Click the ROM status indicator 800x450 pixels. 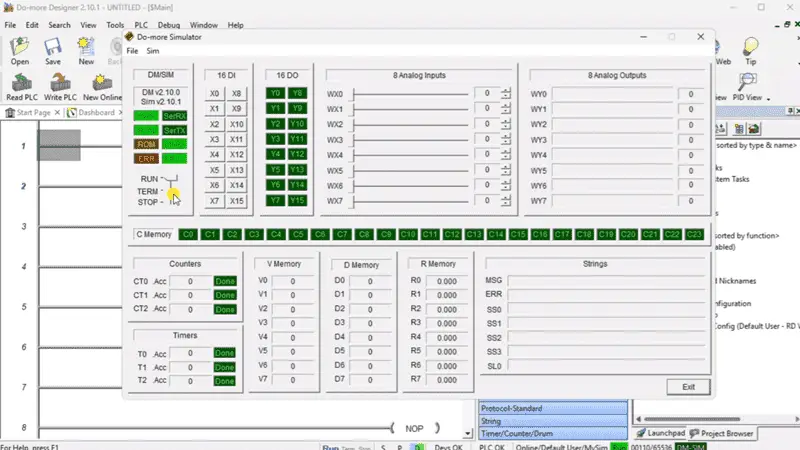146,144
